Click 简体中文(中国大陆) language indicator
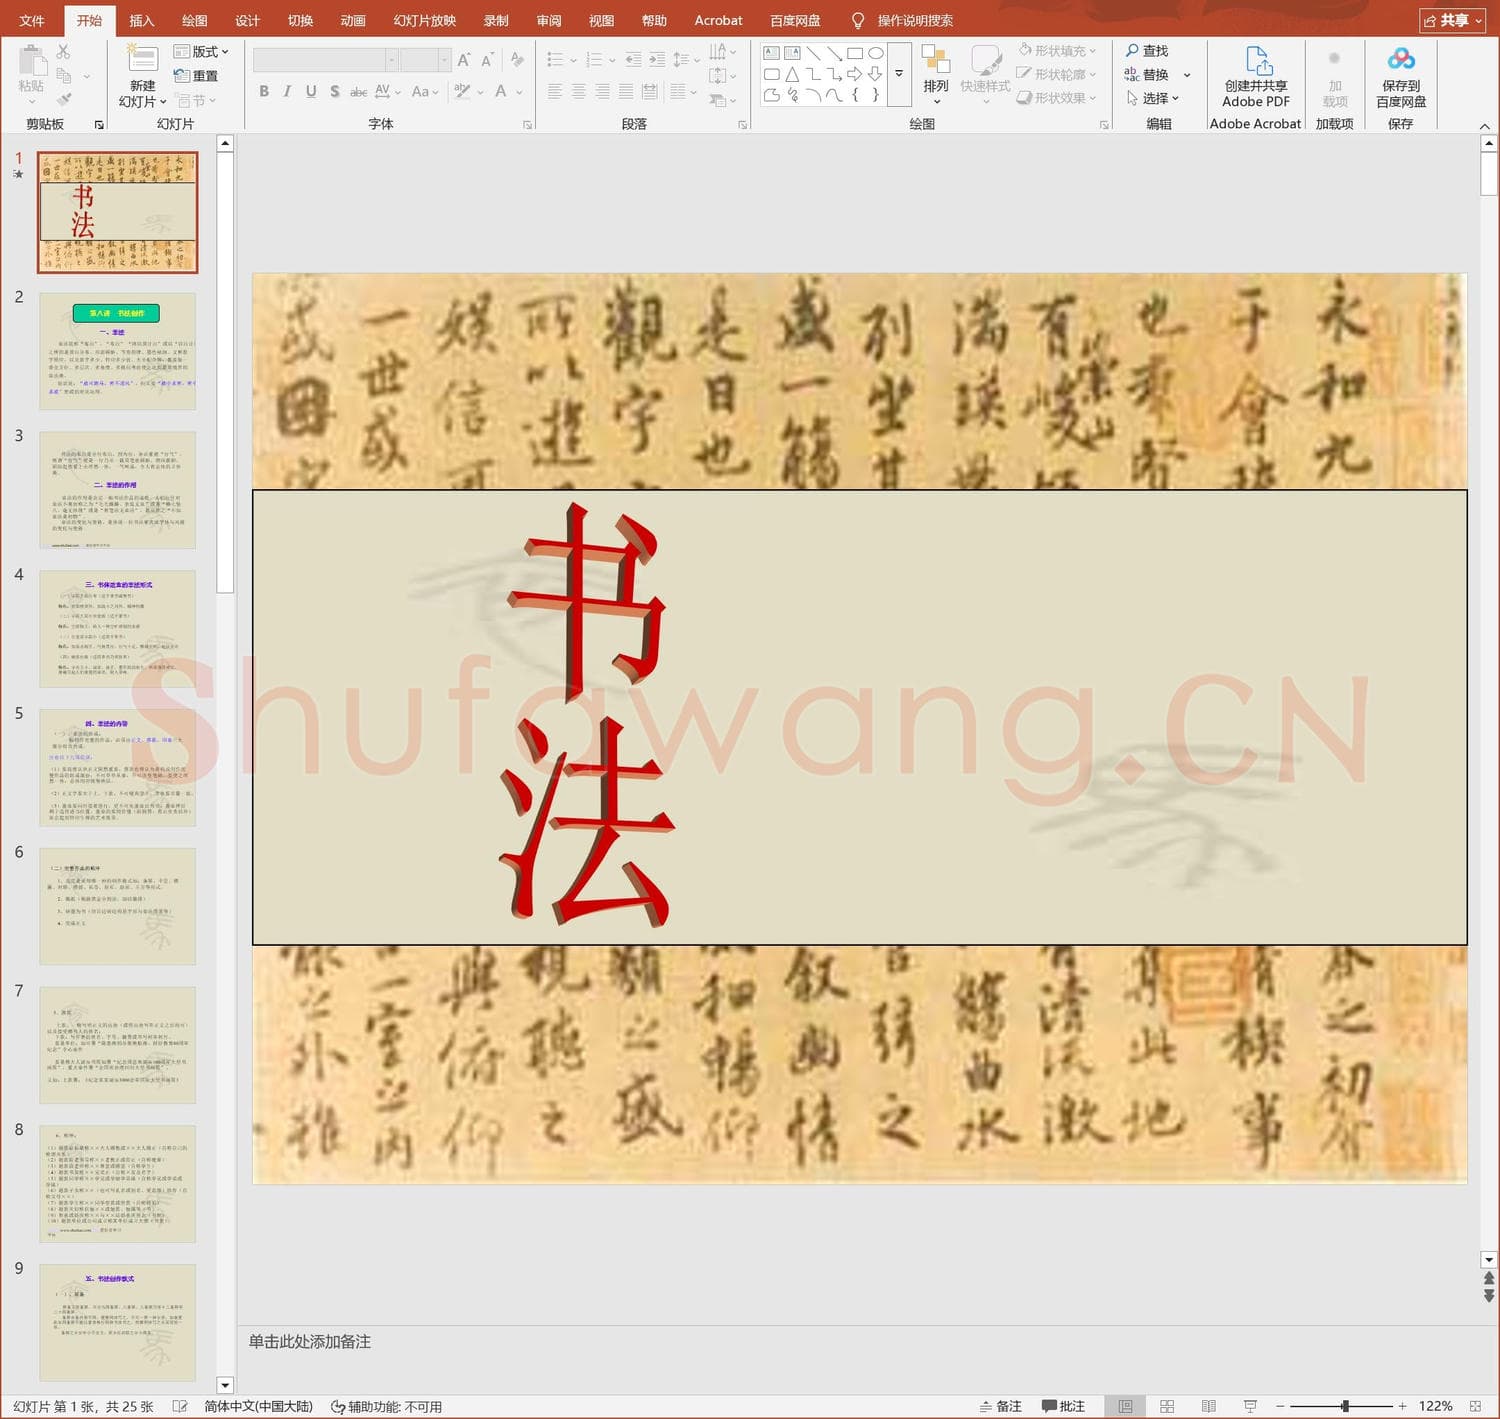This screenshot has height=1419, width=1500. pos(258,1406)
